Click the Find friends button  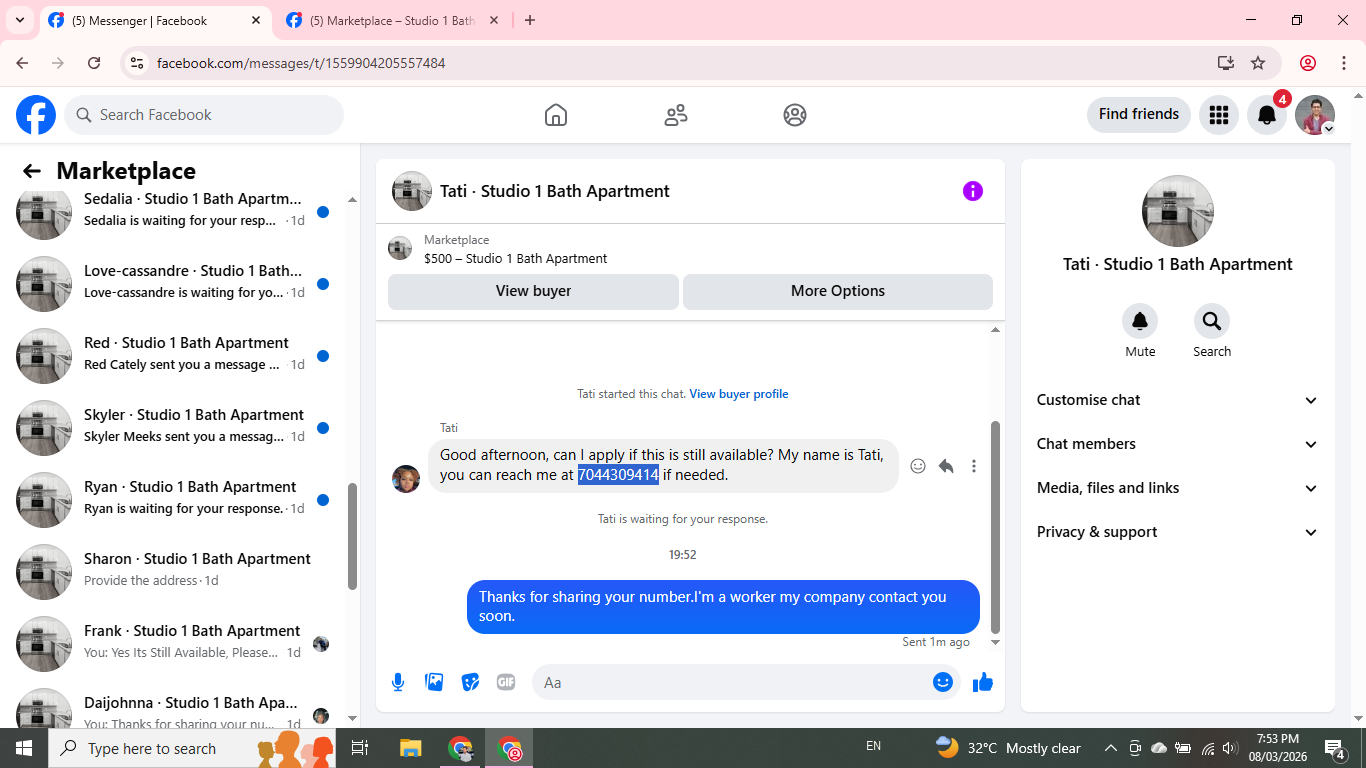[x=1139, y=114]
